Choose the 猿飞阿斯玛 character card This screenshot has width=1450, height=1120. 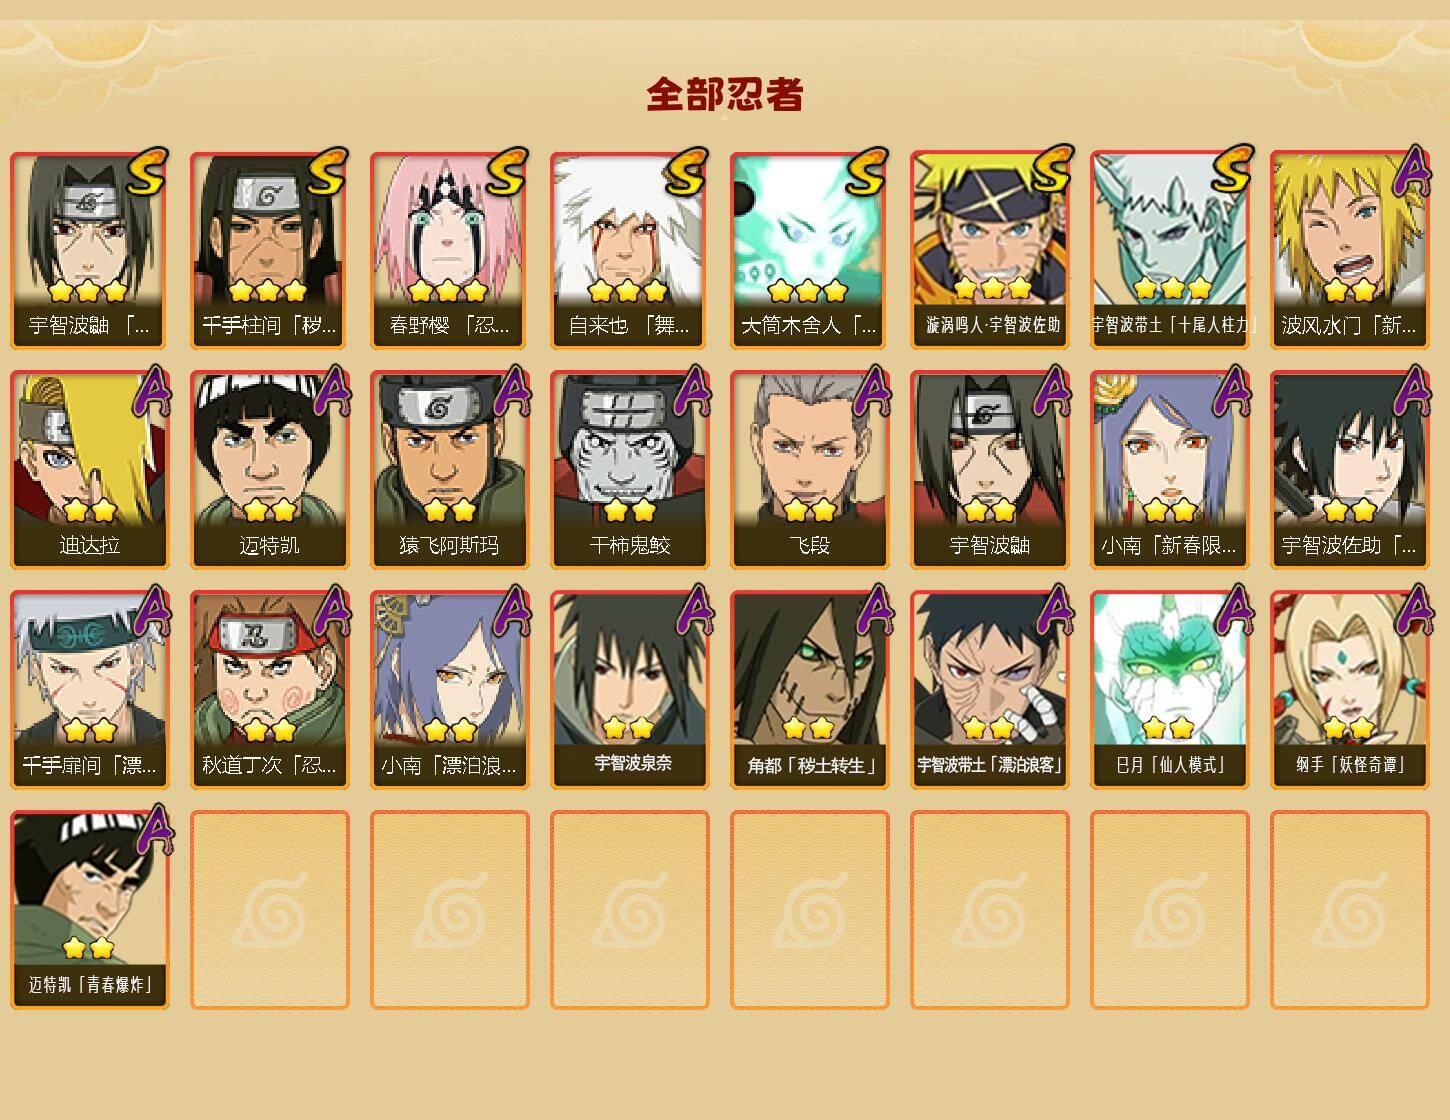click(450, 469)
